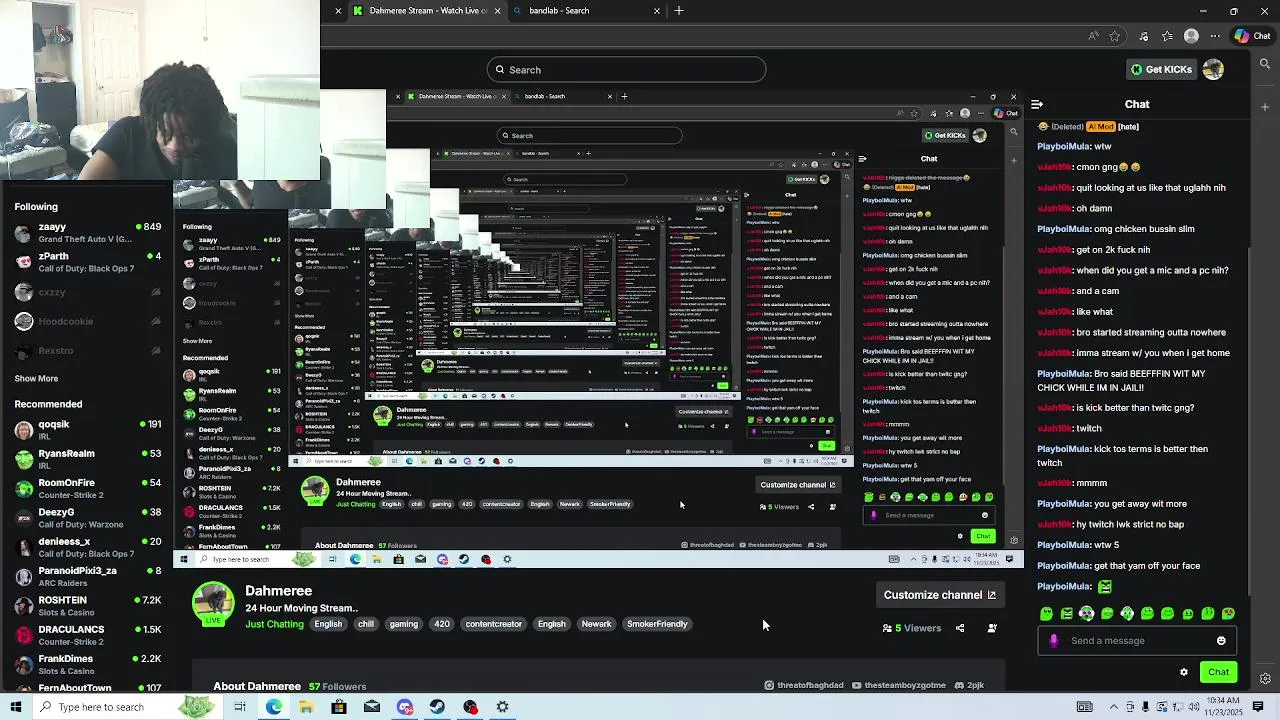Select the SmokerFriendly stream tag
Screen dimensions: 1280x720
click(657, 624)
